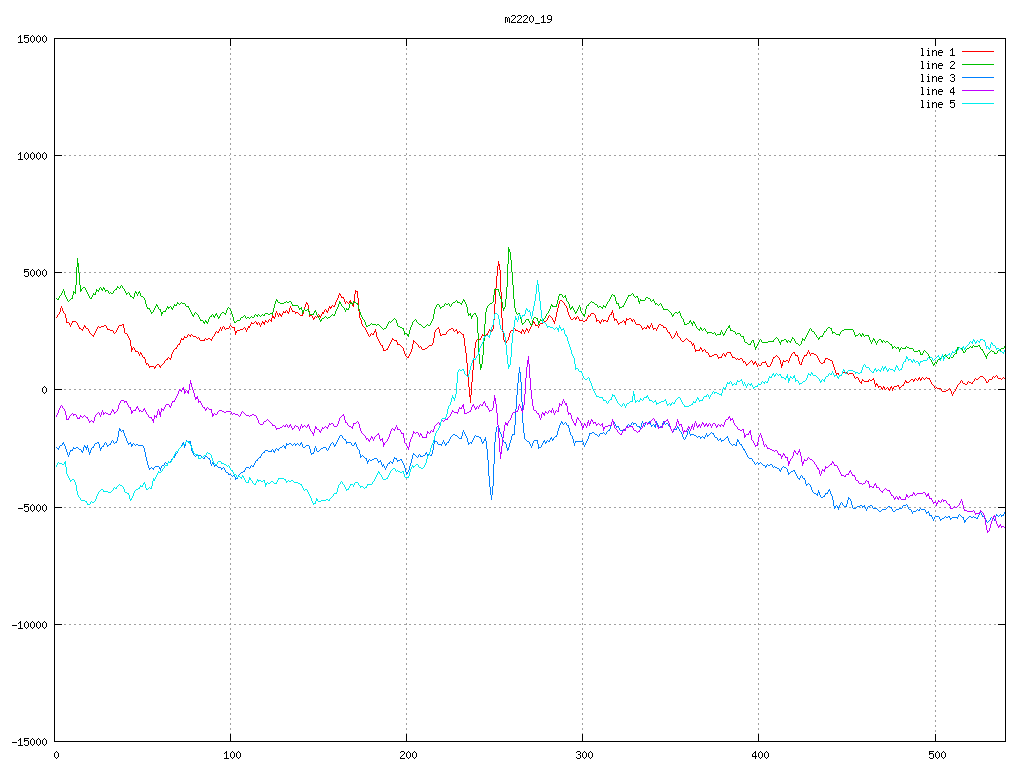Click the x-axis label 400
Screen dimensions: 1024x768
coord(760,756)
